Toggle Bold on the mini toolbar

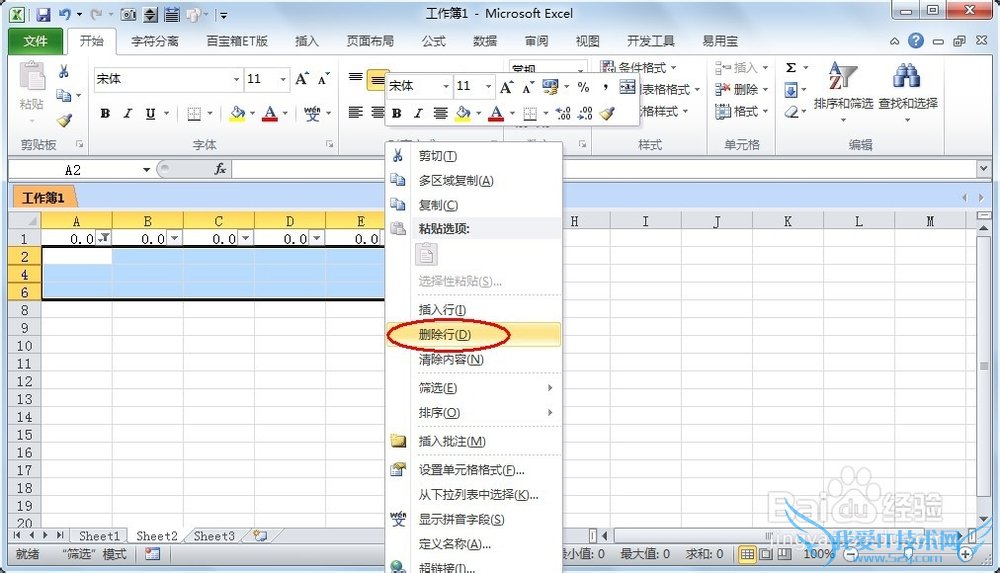[397, 114]
